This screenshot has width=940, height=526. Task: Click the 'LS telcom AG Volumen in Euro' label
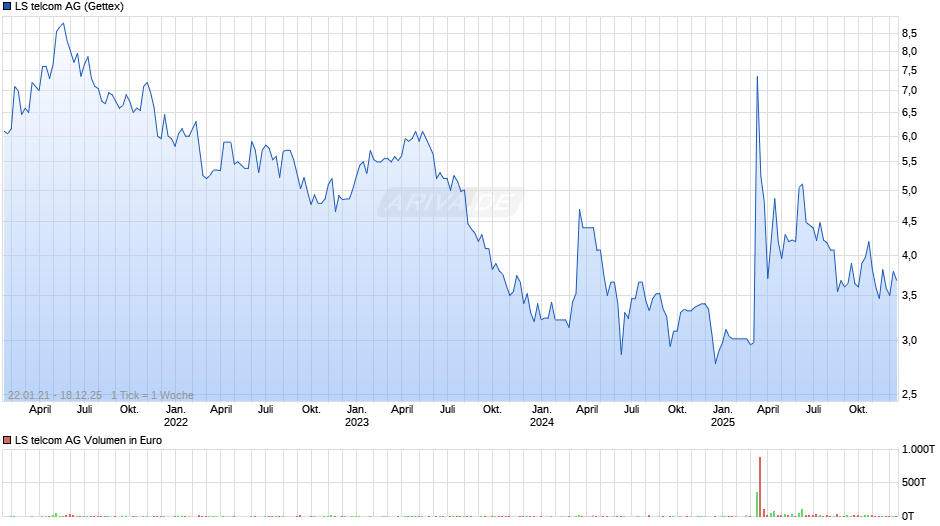pyautogui.click(x=88, y=440)
